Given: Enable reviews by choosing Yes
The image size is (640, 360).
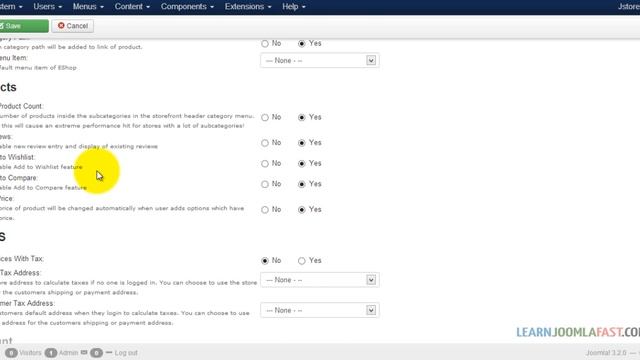Looking at the screenshot, I should [302, 143].
